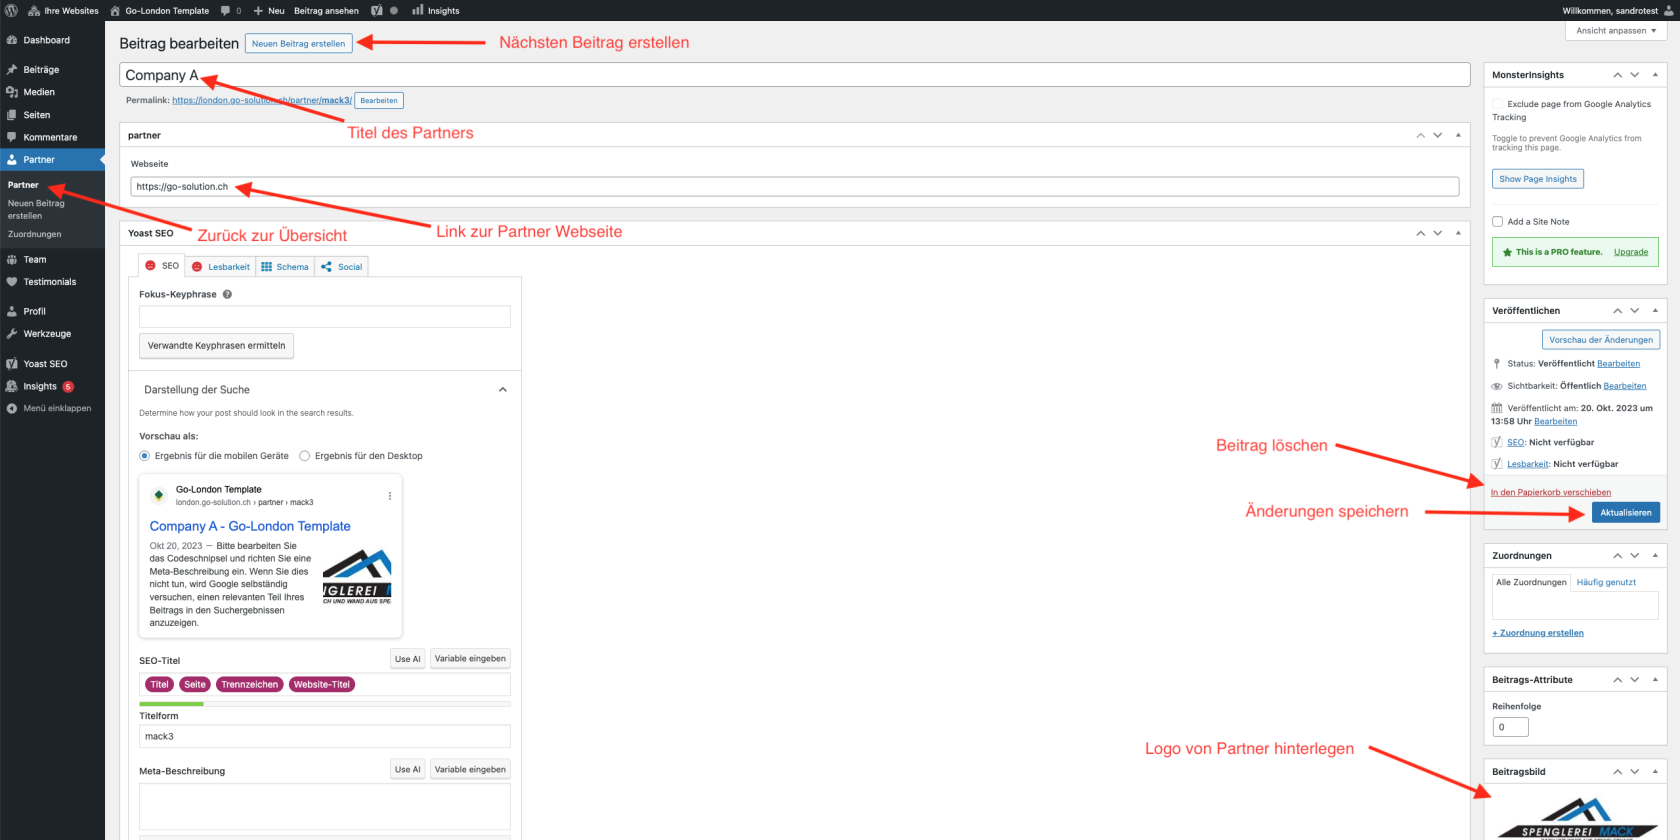The height and width of the screenshot is (840, 1680).
Task: Toggle the Beitragsbild panel triangle
Action: pyautogui.click(x=1655, y=772)
